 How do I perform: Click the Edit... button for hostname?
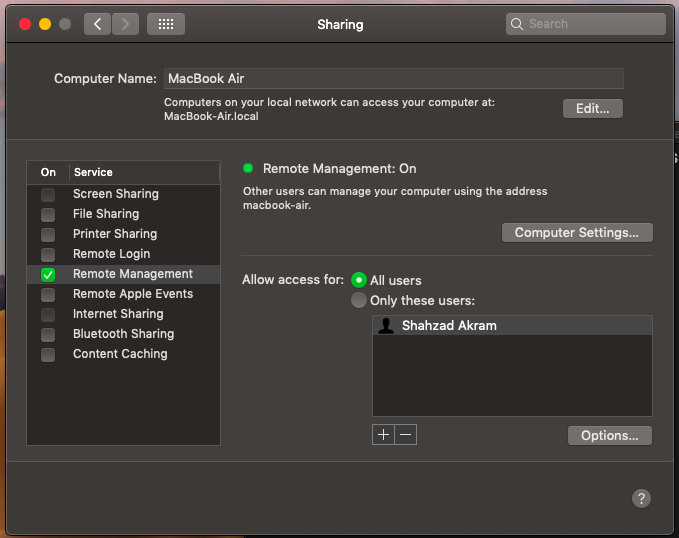click(593, 108)
